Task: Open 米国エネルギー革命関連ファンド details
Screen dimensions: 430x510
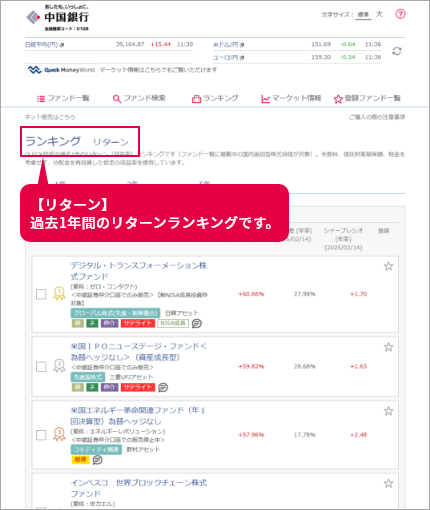Action: tap(138, 416)
